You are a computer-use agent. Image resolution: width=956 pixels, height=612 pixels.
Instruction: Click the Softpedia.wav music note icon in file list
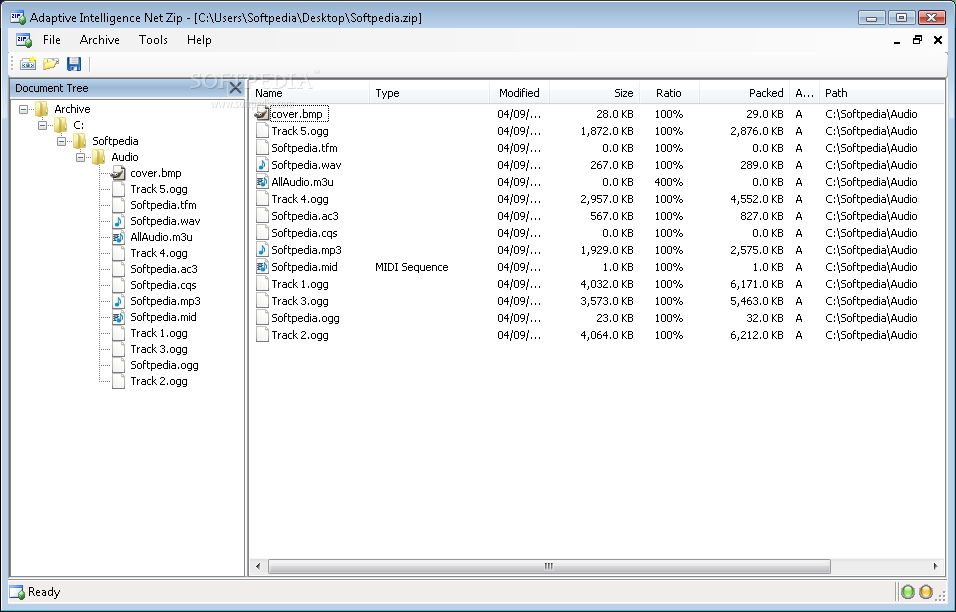262,165
